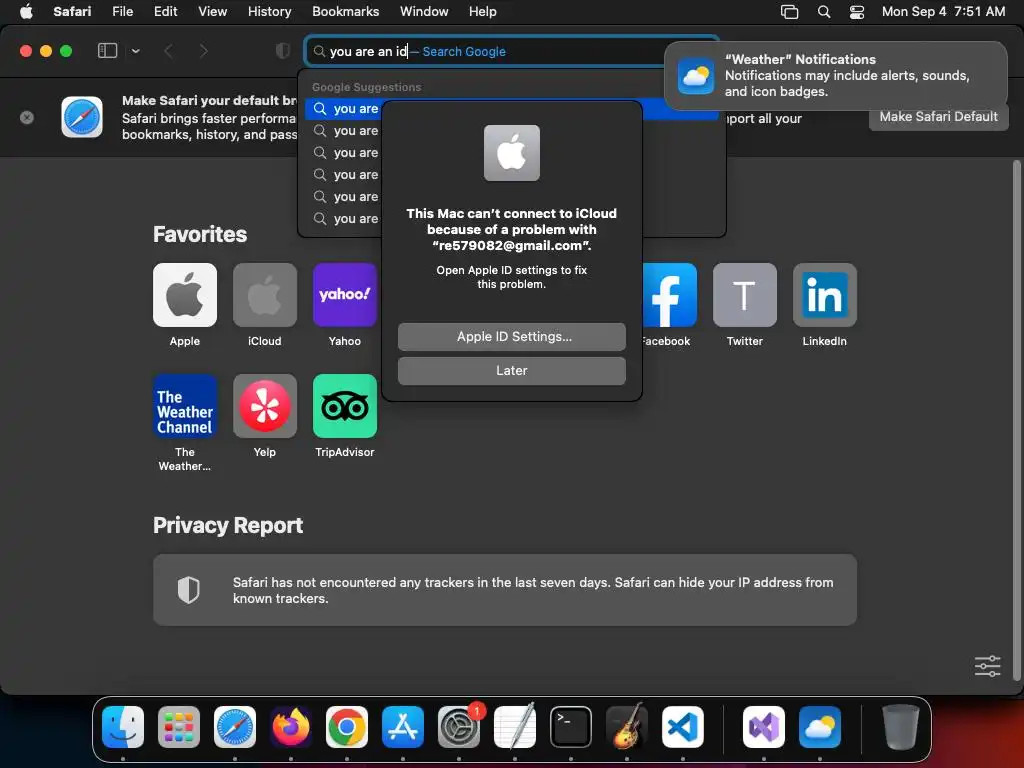Open Firefox from the Dock
Viewport: 1024px width, 768px height.
(x=291, y=727)
